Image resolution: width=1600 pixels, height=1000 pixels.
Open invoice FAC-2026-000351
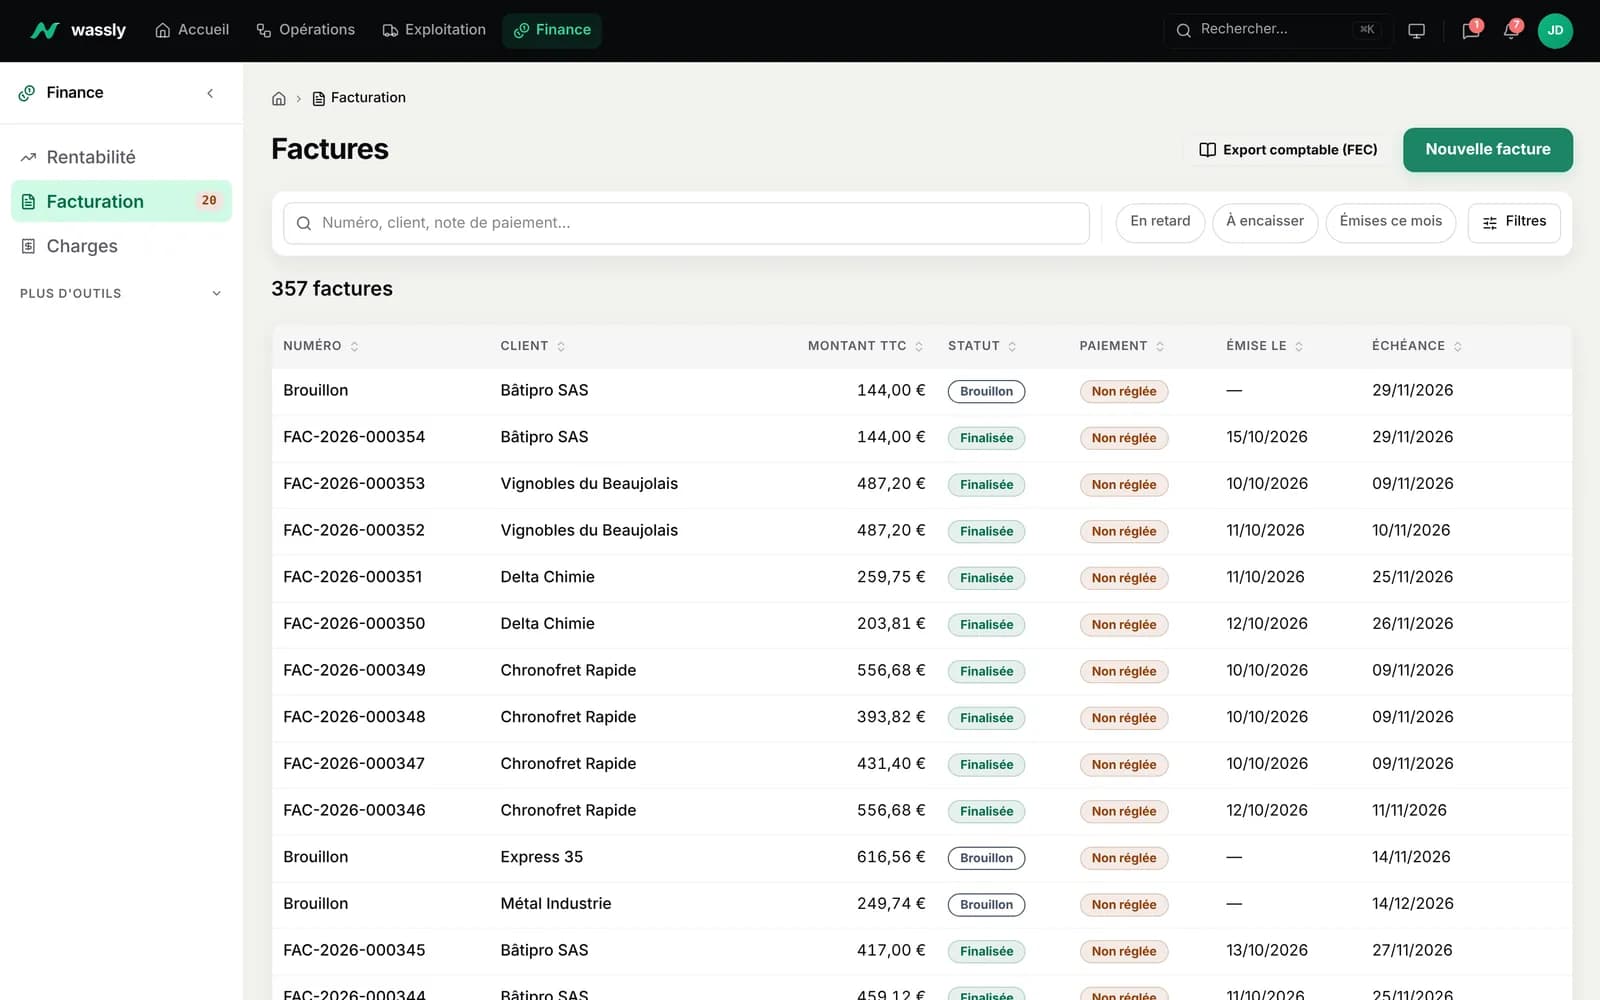921,578
